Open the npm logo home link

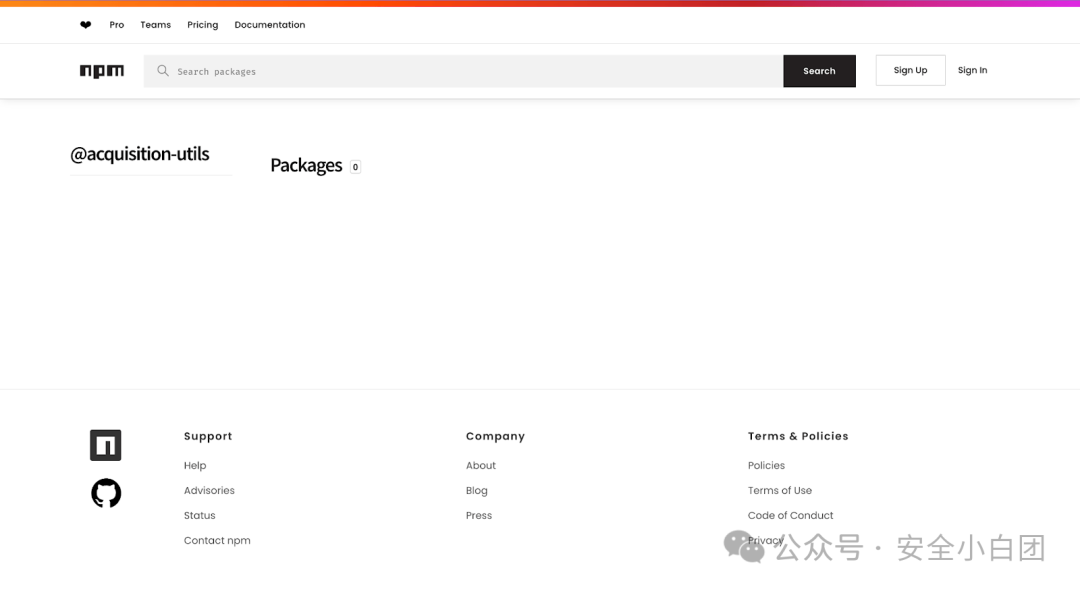pyautogui.click(x=102, y=71)
